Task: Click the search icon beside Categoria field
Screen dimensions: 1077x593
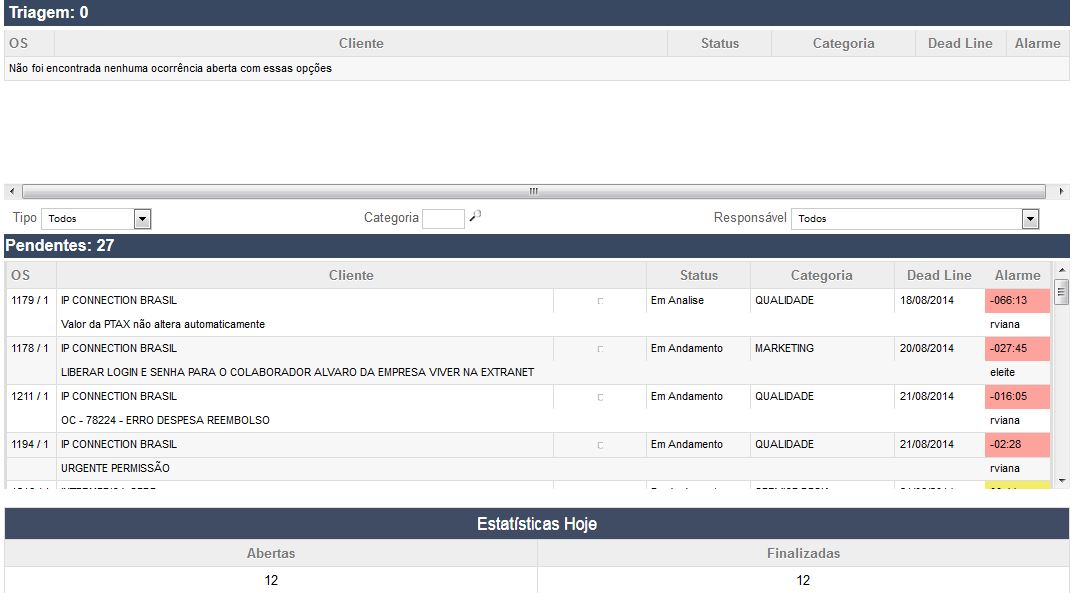Action: coord(476,216)
